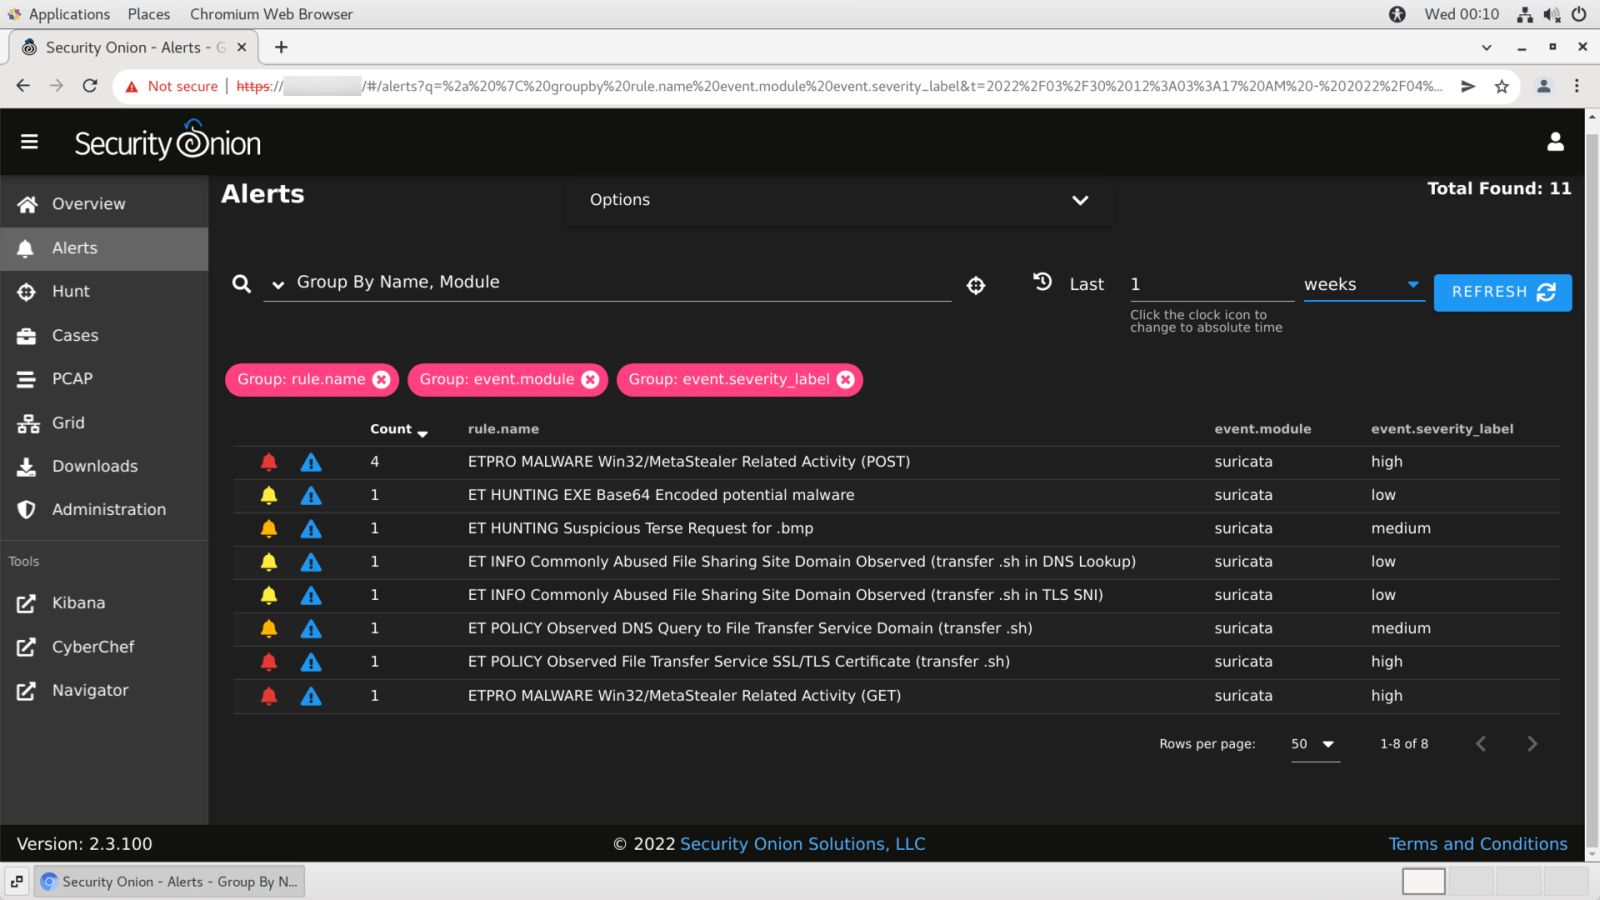Bookmark this page with the star icon

coord(1501,86)
